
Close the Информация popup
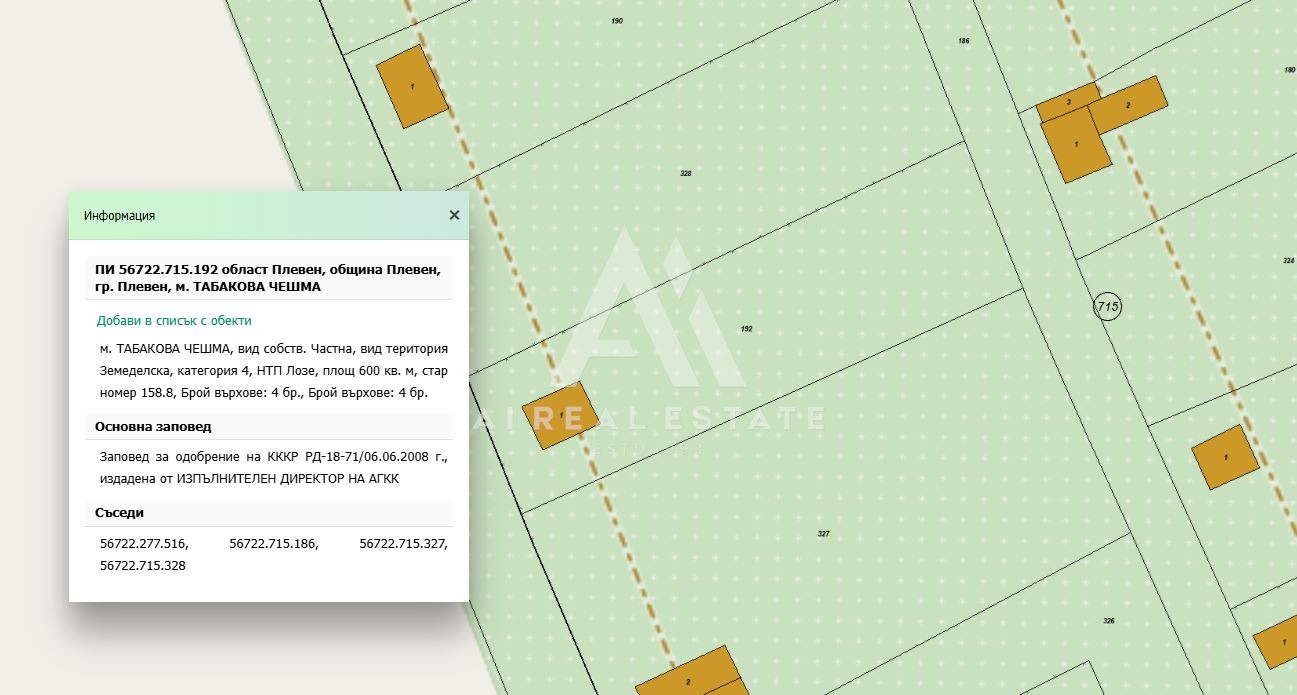[454, 215]
